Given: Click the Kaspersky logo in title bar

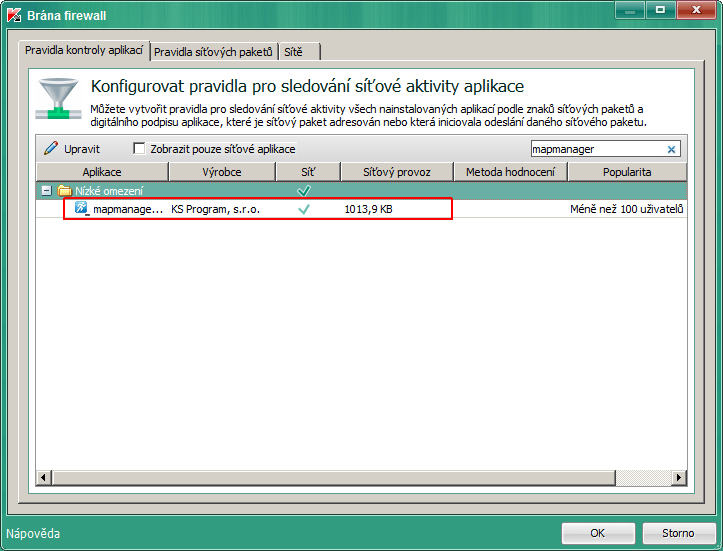Looking at the screenshot, I should click(x=14, y=15).
